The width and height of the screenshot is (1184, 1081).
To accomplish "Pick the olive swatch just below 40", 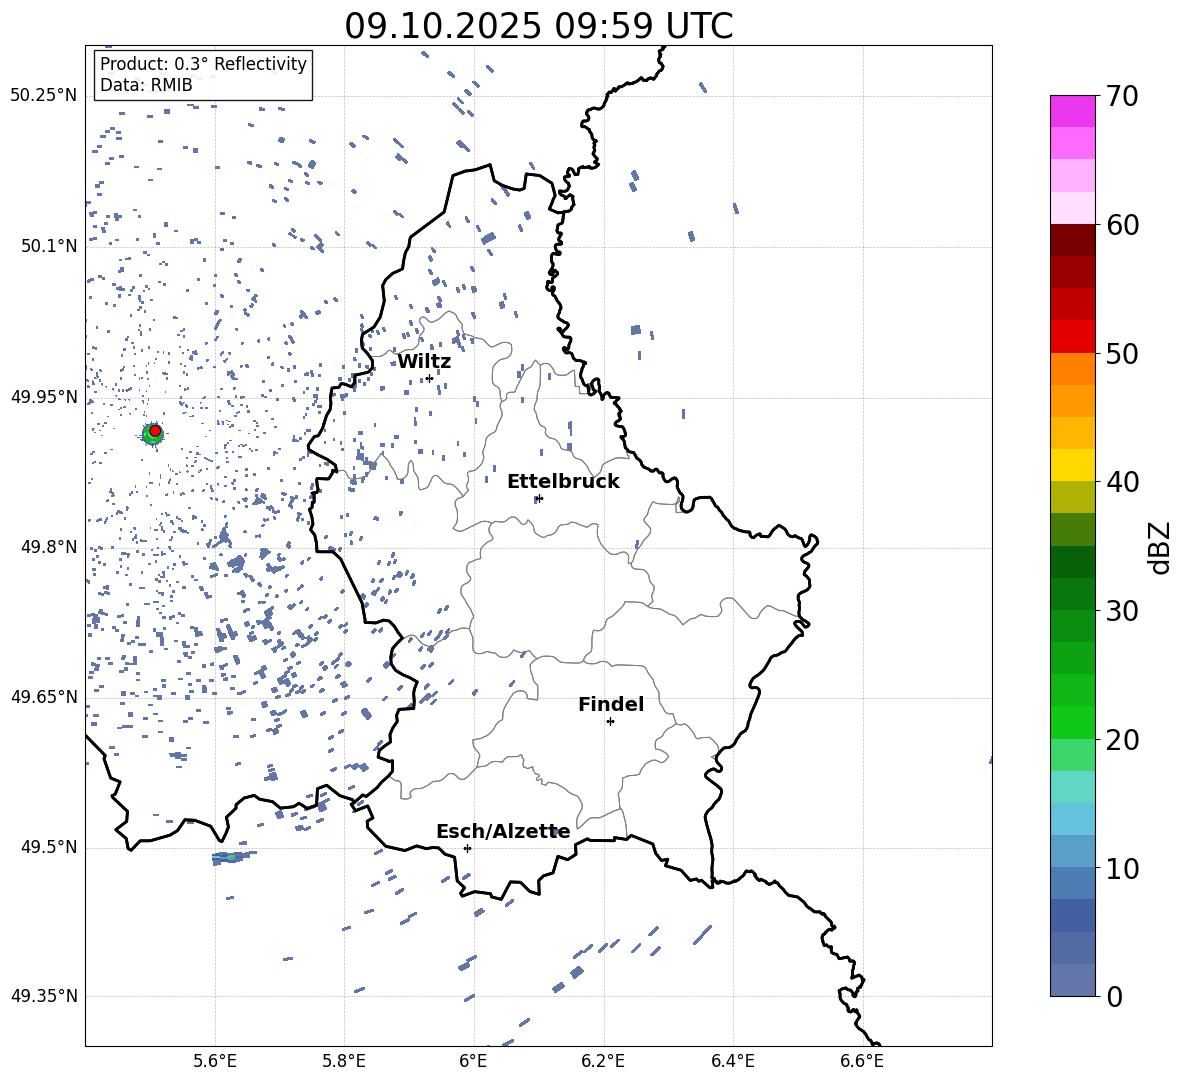I will (1072, 497).
